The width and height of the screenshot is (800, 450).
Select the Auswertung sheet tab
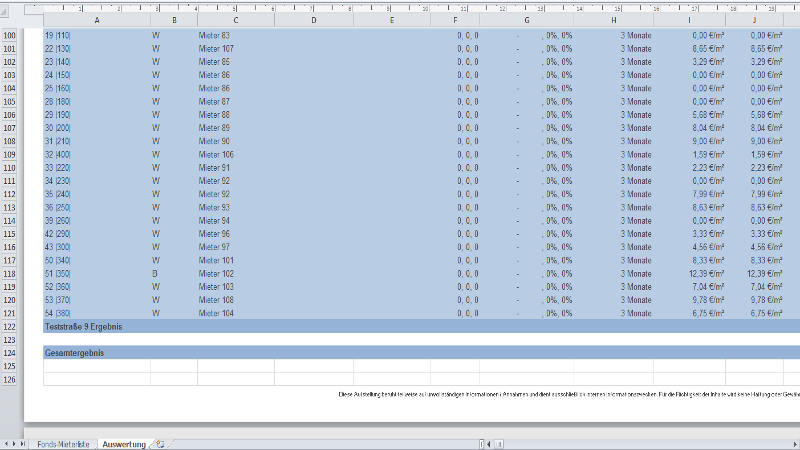(124, 444)
